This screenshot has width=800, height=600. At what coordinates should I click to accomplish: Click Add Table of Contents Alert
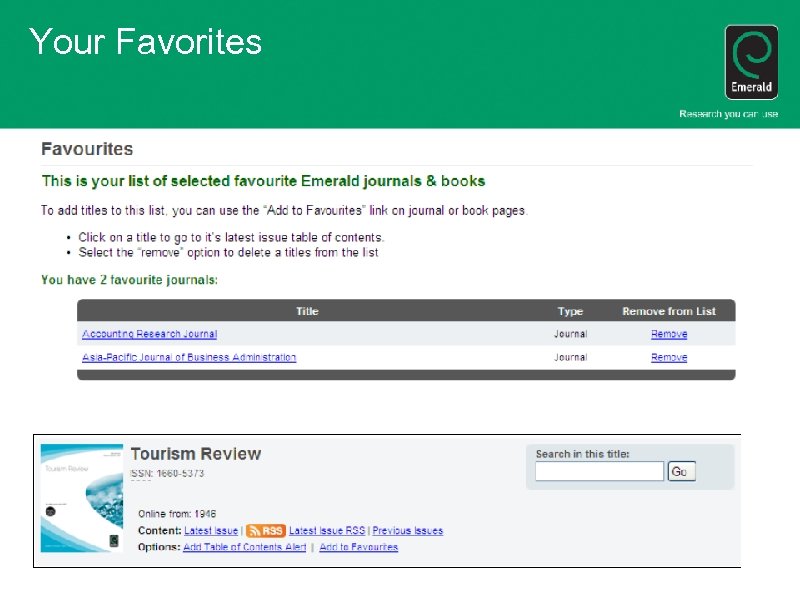tap(244, 546)
